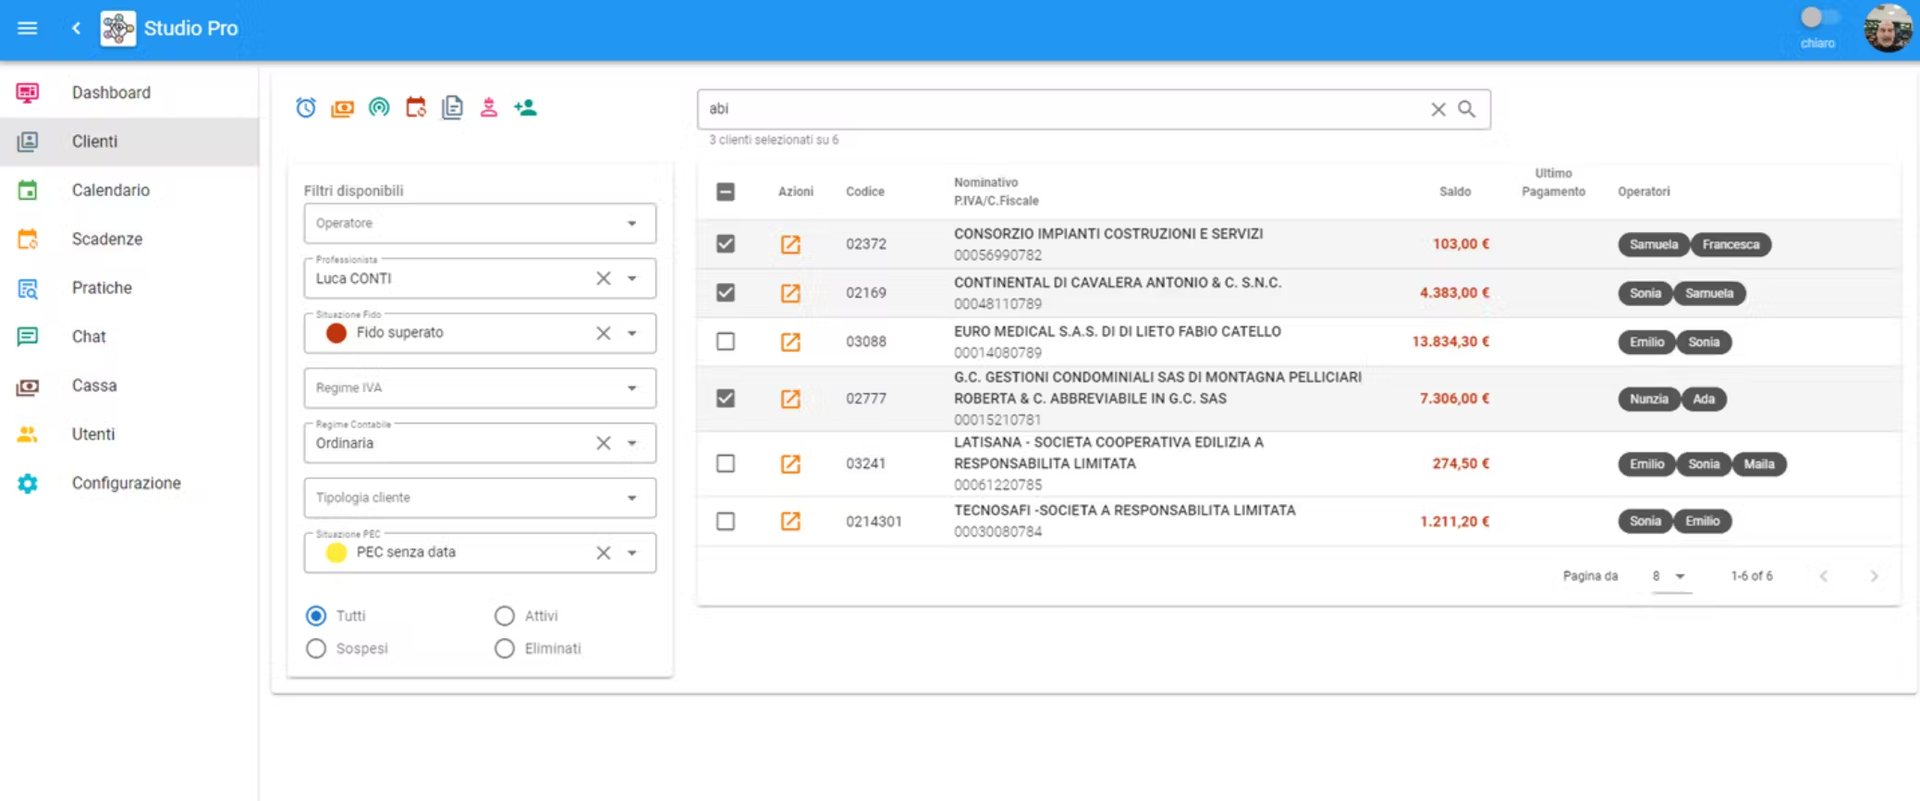Open the hamburger navigation menu
Viewport: 1920px width, 801px height.
click(28, 28)
